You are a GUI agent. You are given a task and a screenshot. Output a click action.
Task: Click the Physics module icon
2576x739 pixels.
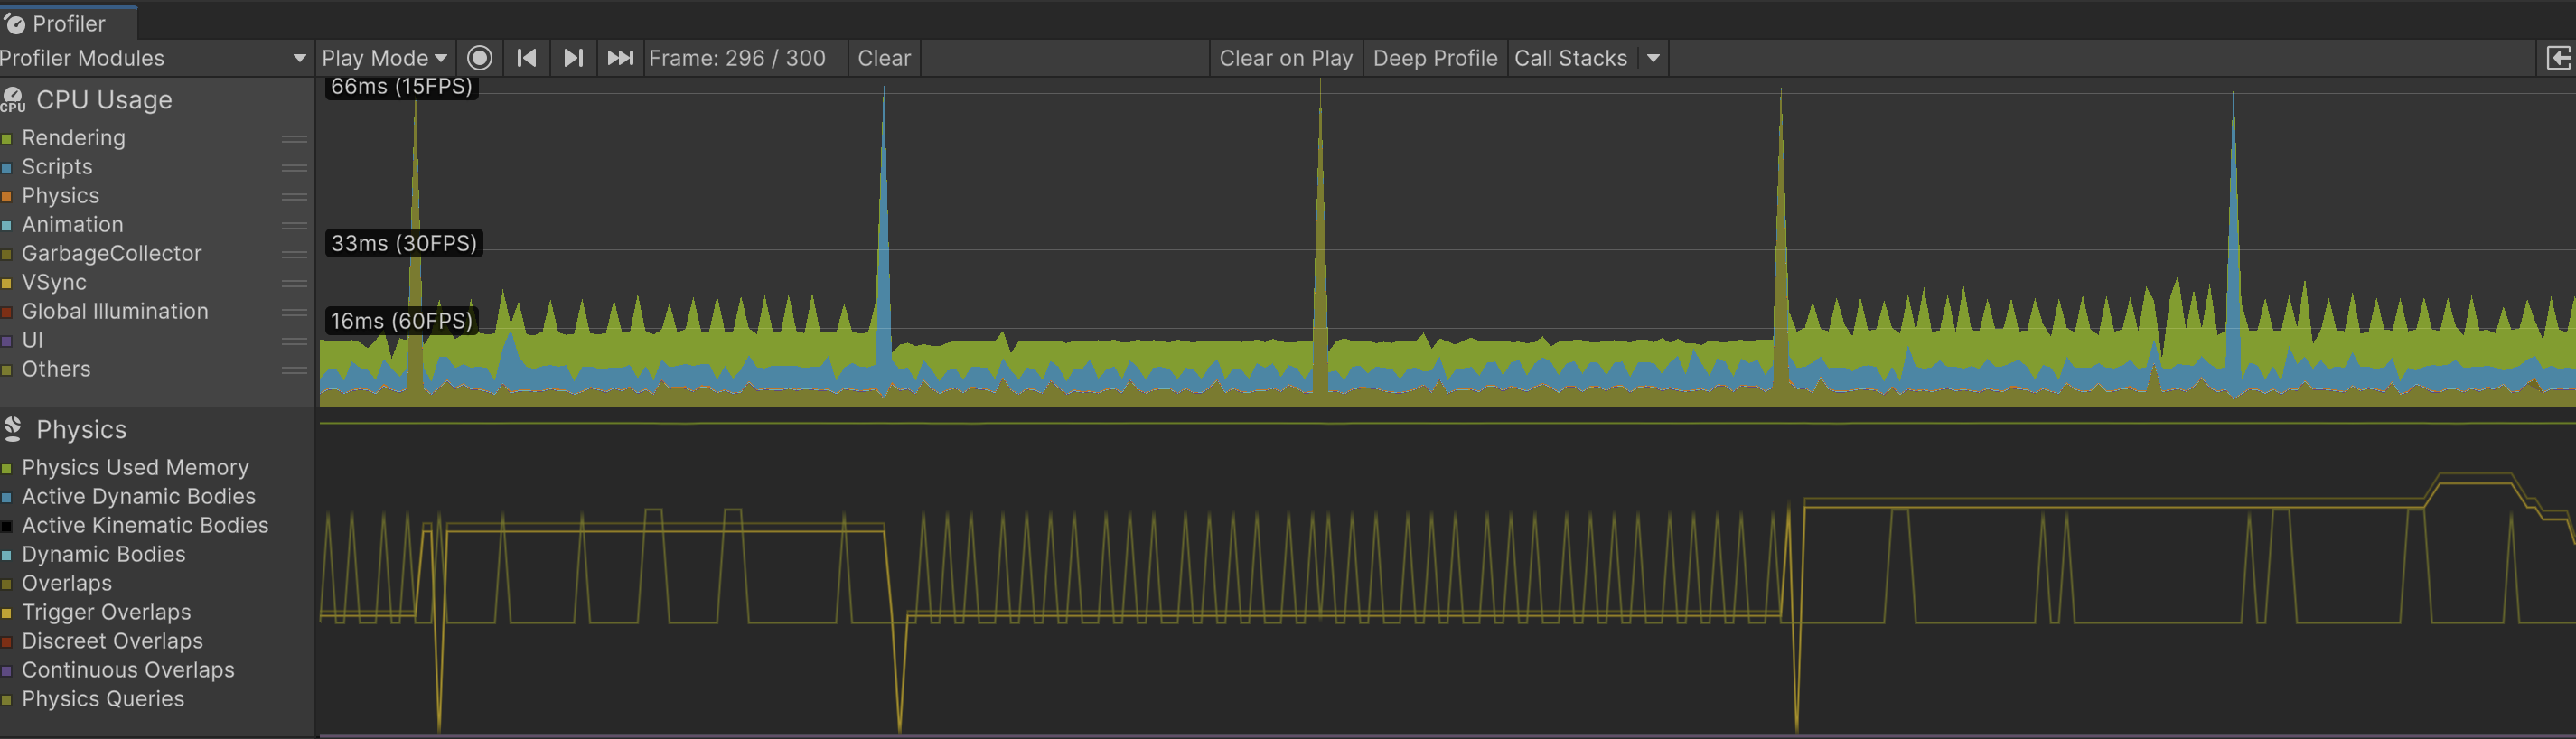tap(13, 429)
